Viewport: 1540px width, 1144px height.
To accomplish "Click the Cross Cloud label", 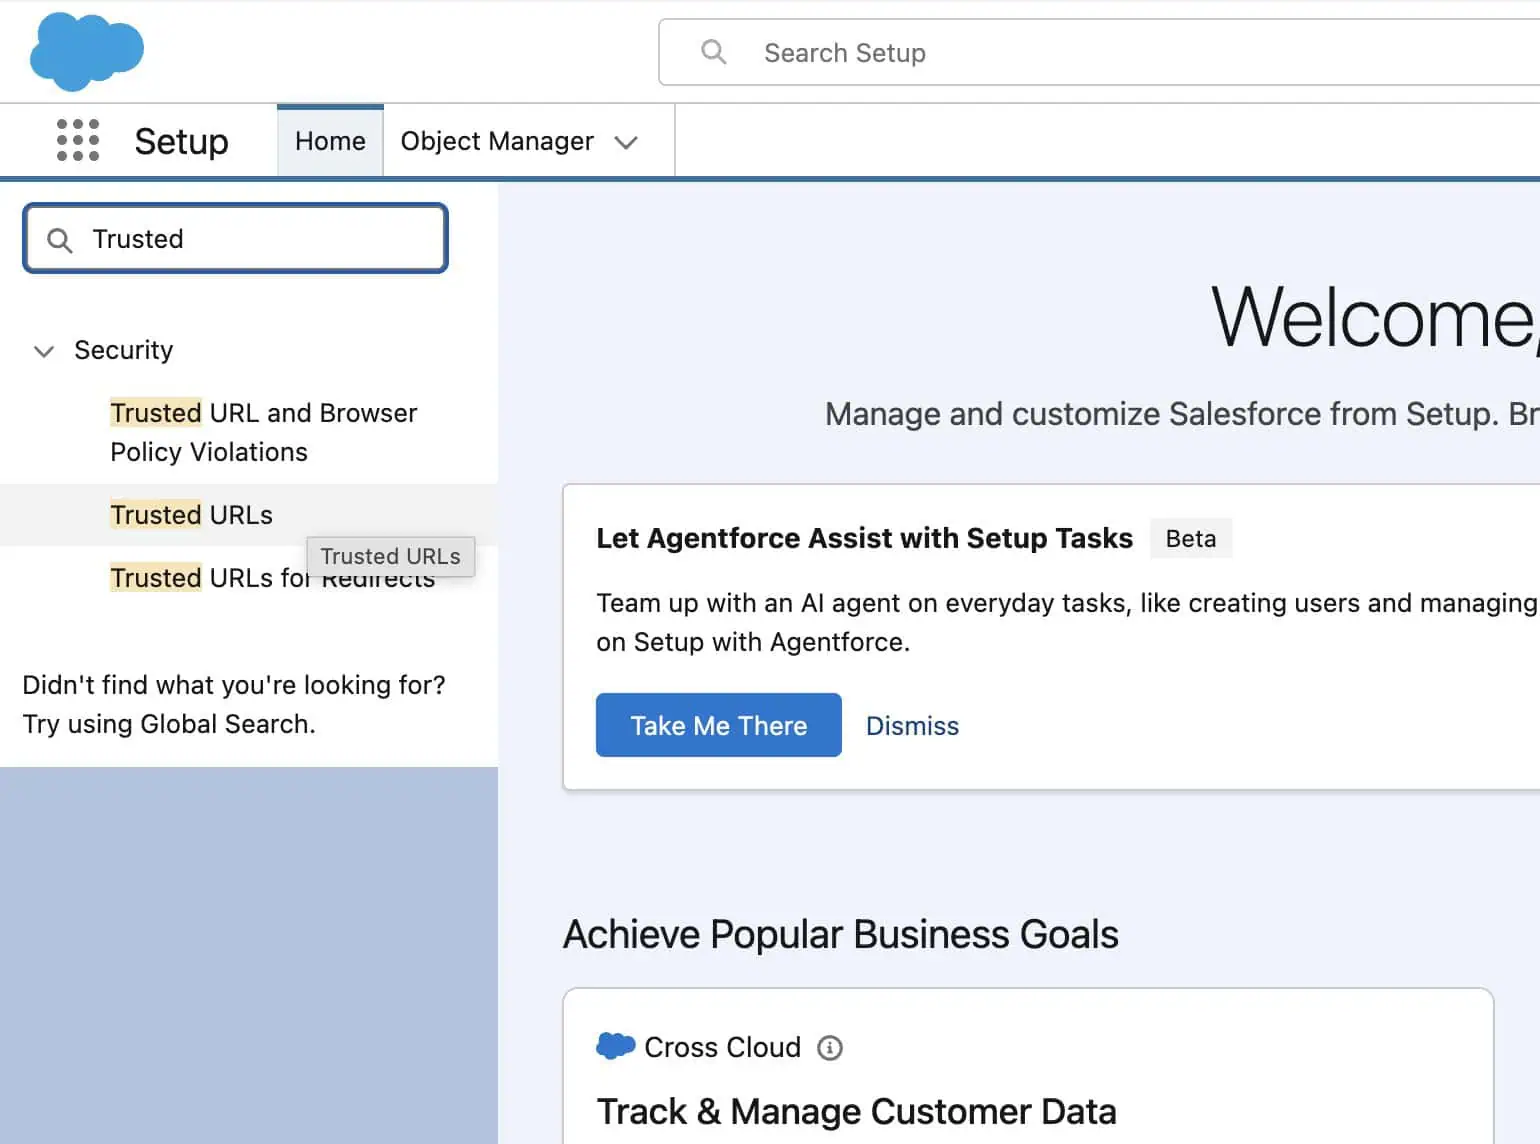I will click(x=723, y=1047).
